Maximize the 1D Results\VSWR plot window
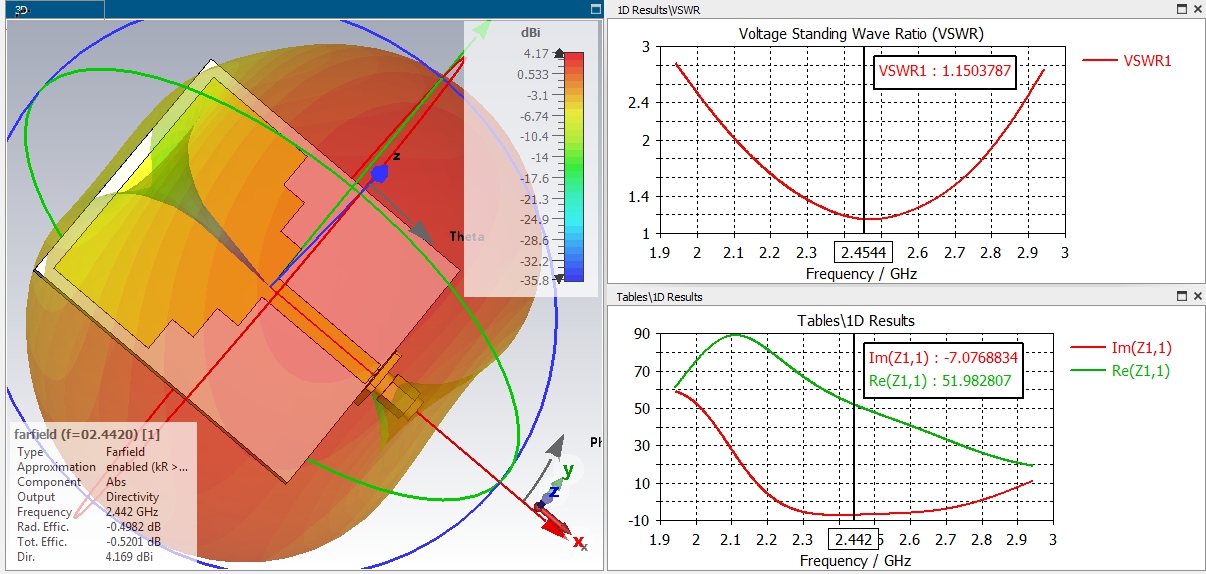1206x574 pixels. click(1182, 9)
